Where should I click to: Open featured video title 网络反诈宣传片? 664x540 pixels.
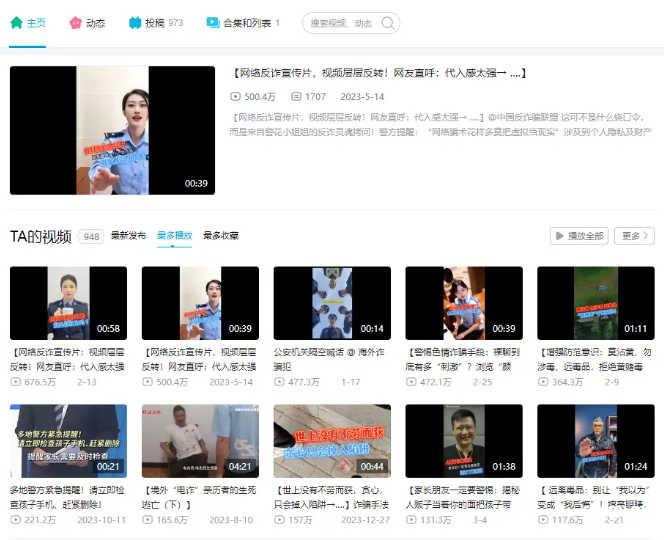pos(378,73)
